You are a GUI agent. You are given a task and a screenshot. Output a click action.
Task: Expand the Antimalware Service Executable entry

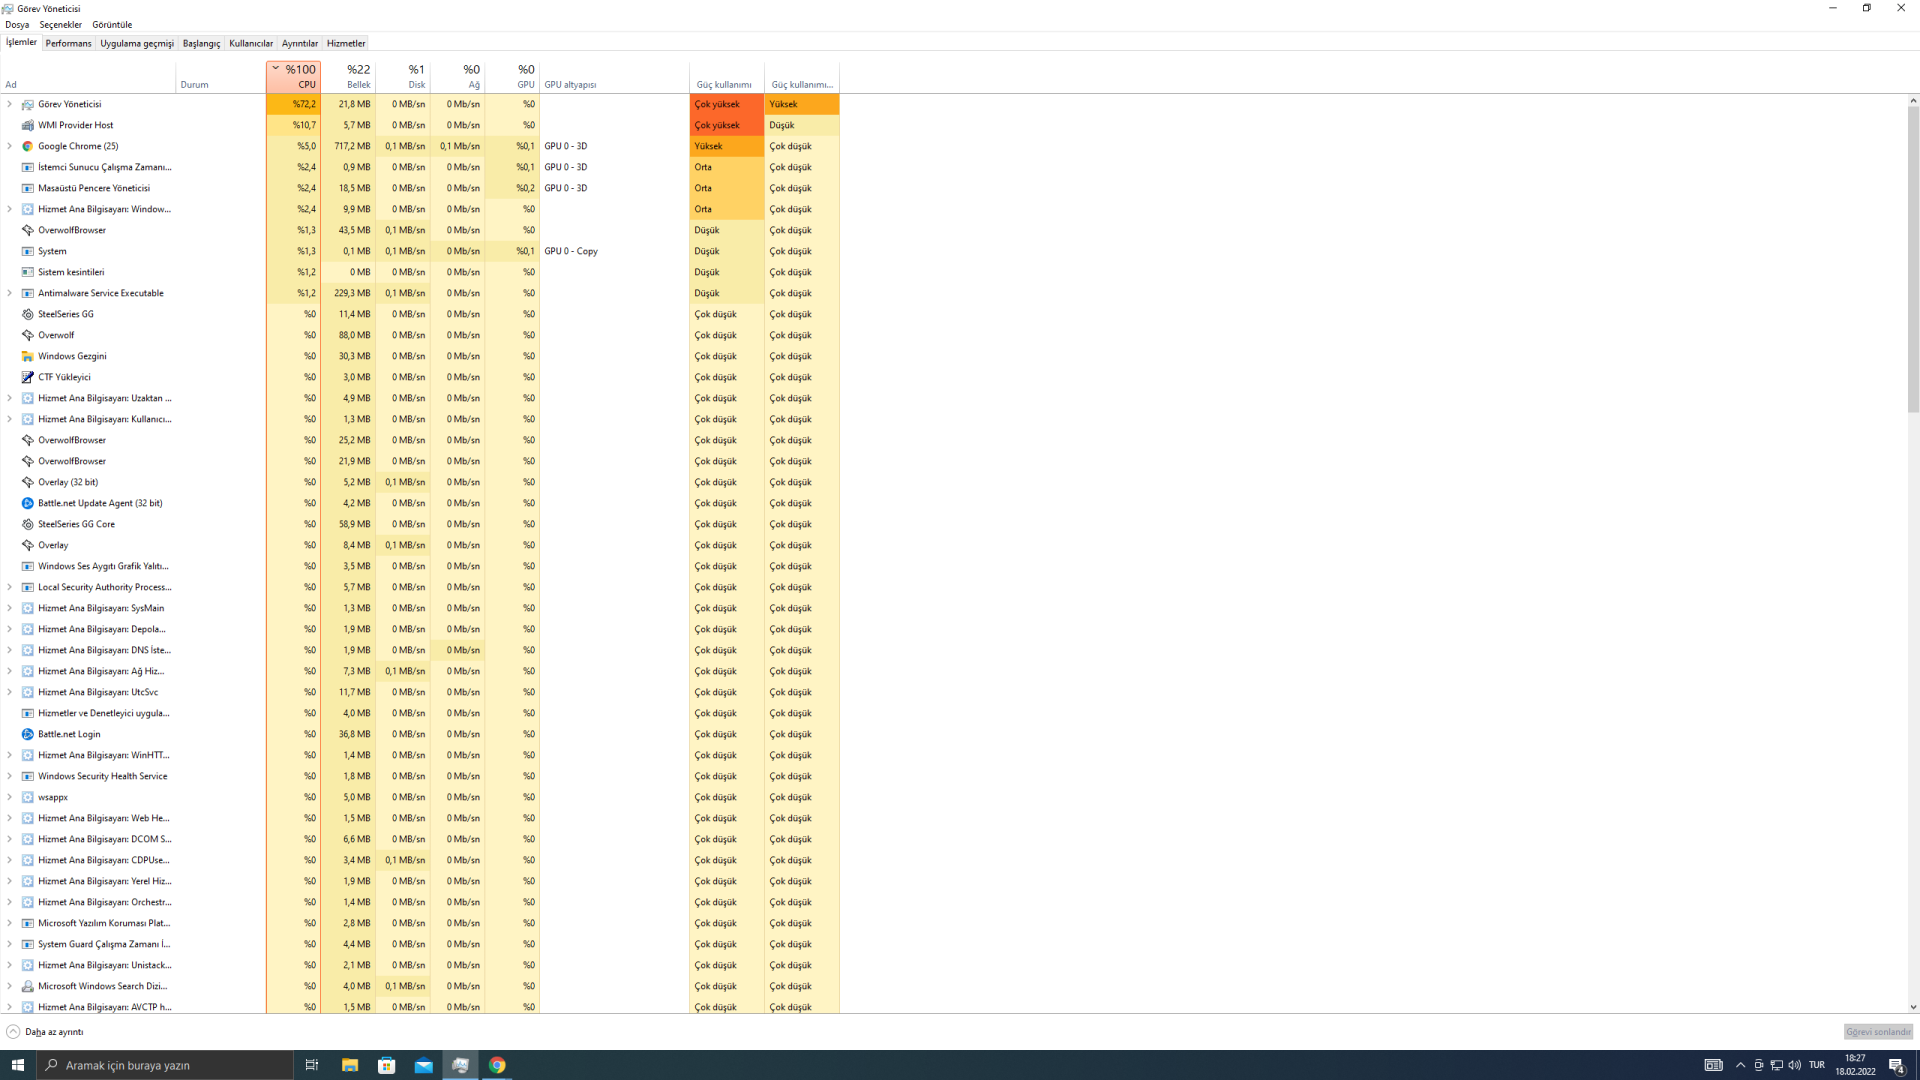10,293
